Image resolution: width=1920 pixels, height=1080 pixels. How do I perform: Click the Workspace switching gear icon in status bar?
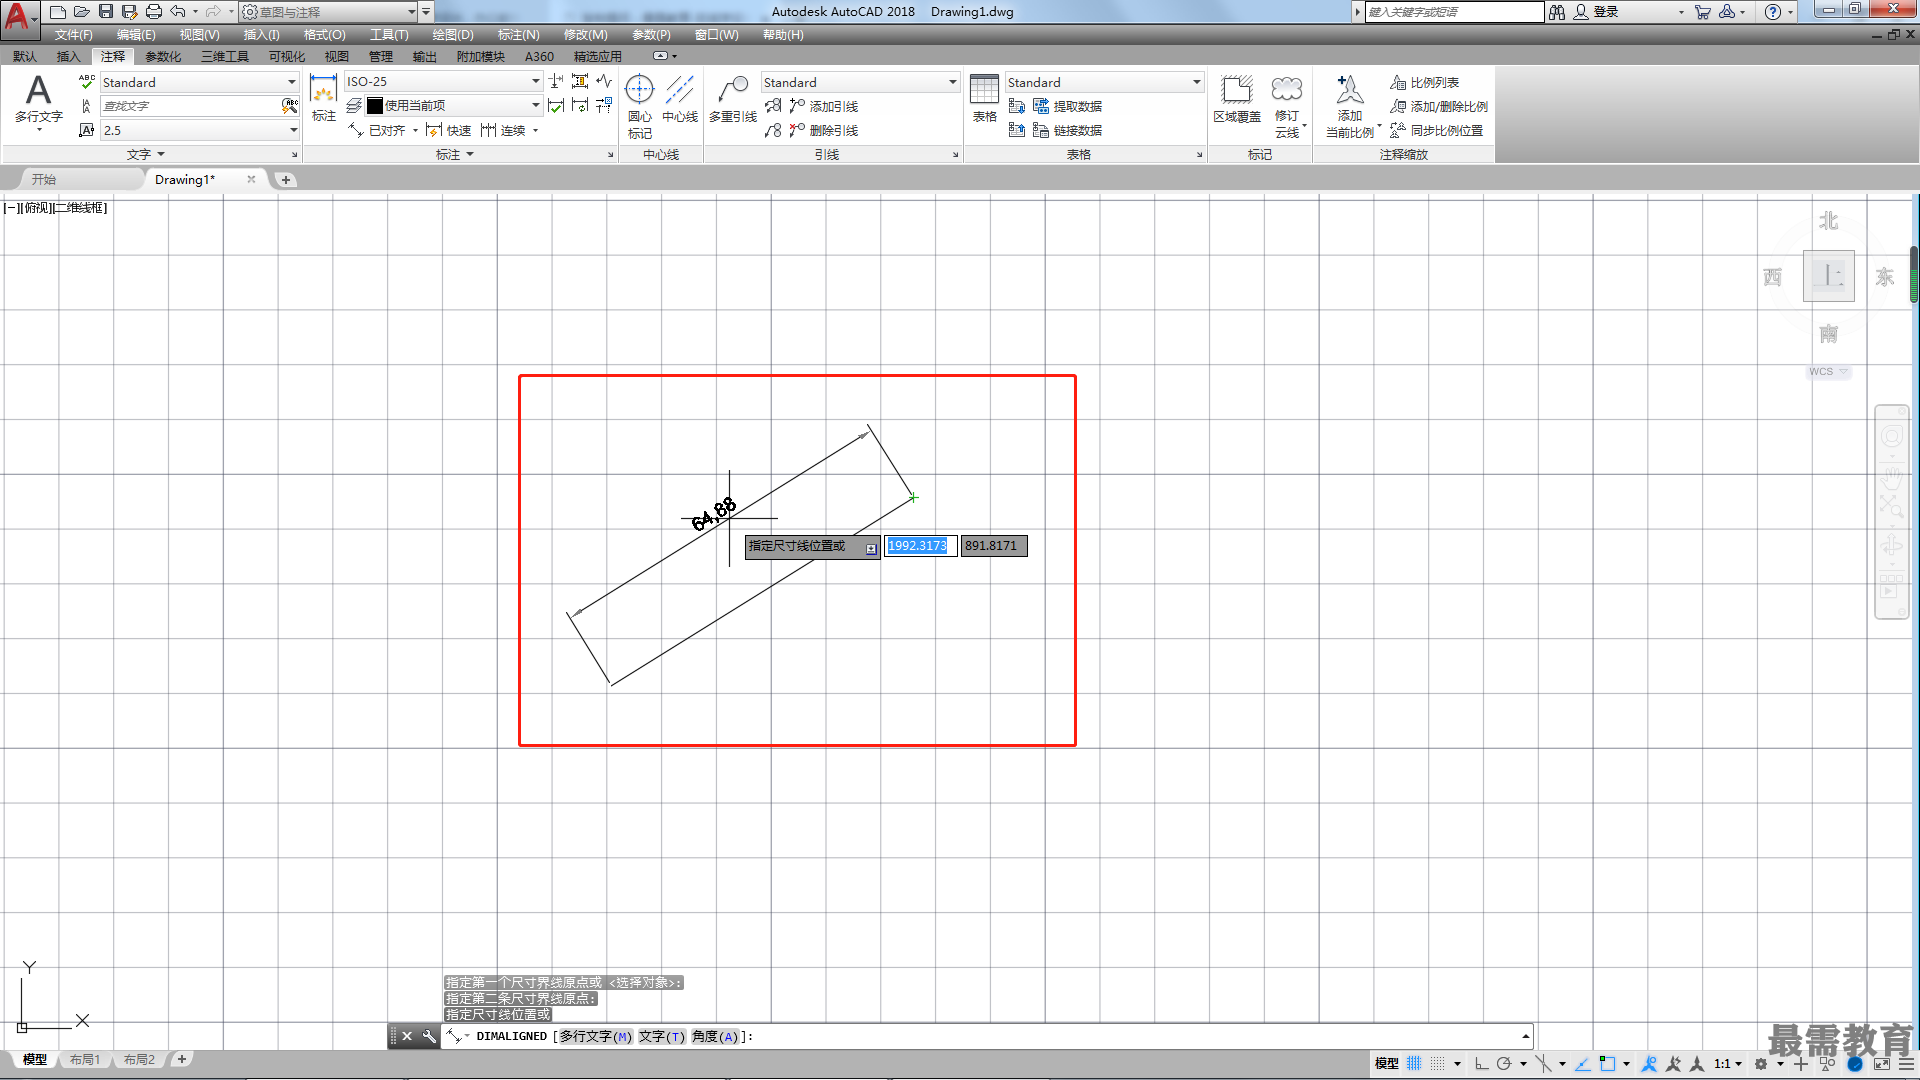(x=1761, y=1064)
